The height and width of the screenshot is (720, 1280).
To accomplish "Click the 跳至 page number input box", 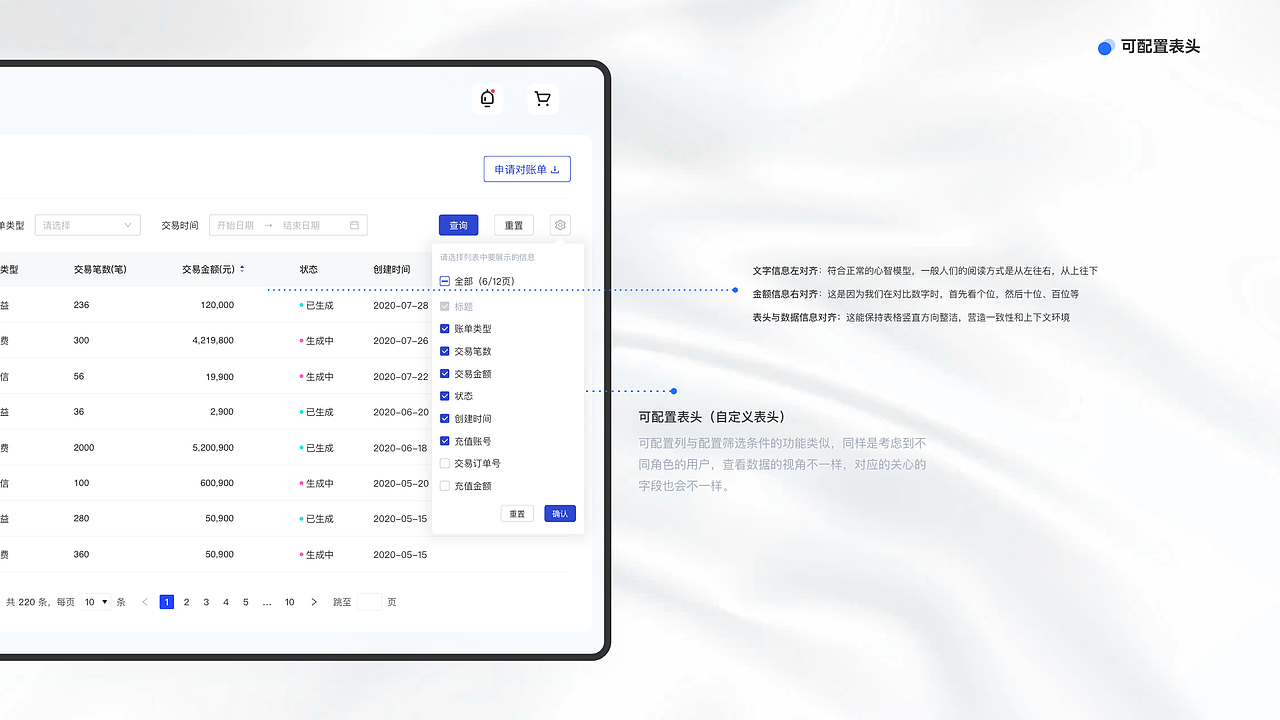I will (x=369, y=602).
